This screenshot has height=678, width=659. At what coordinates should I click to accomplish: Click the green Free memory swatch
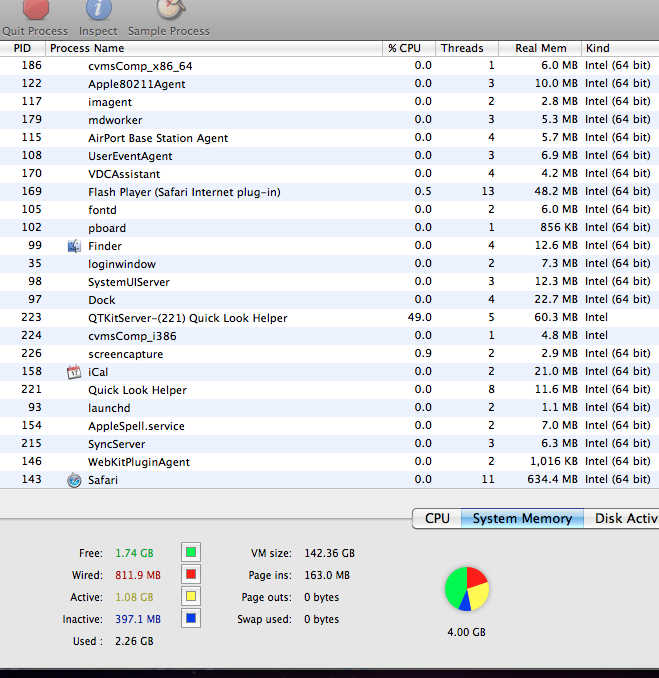[x=191, y=552]
